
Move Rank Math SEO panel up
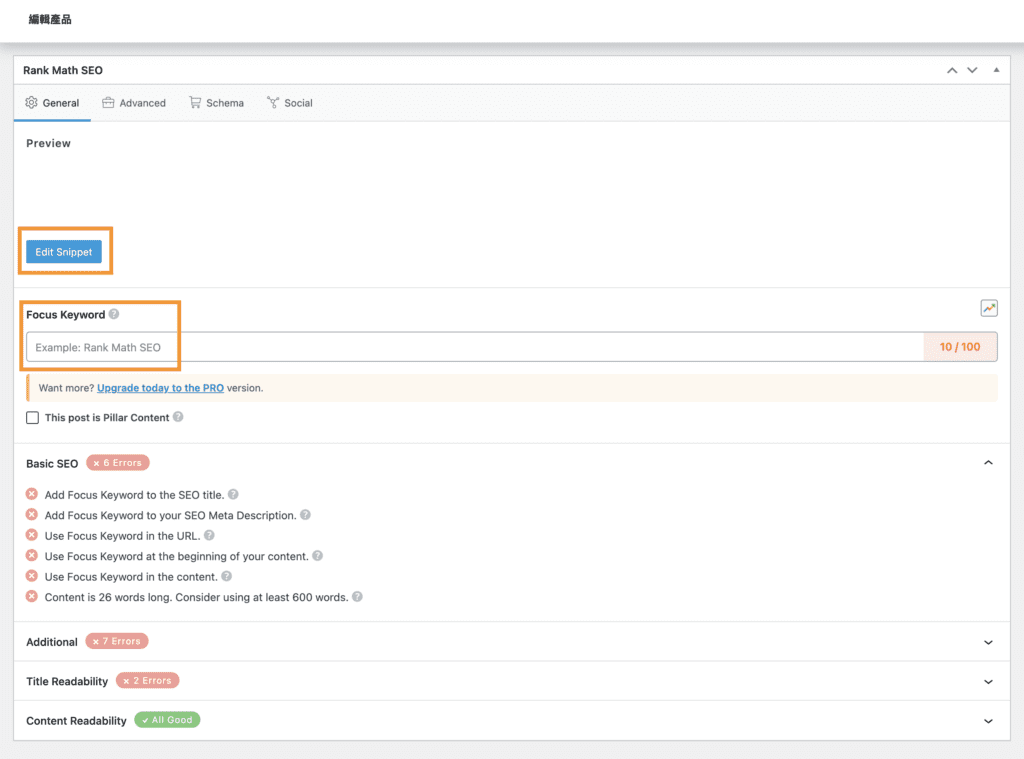point(952,70)
